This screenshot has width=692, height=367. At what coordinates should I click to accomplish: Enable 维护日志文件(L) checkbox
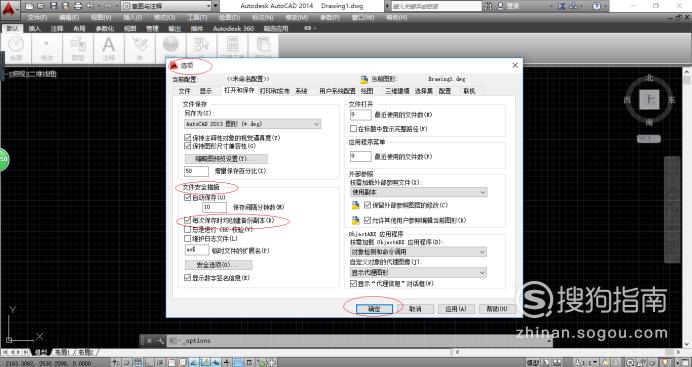tap(188, 238)
